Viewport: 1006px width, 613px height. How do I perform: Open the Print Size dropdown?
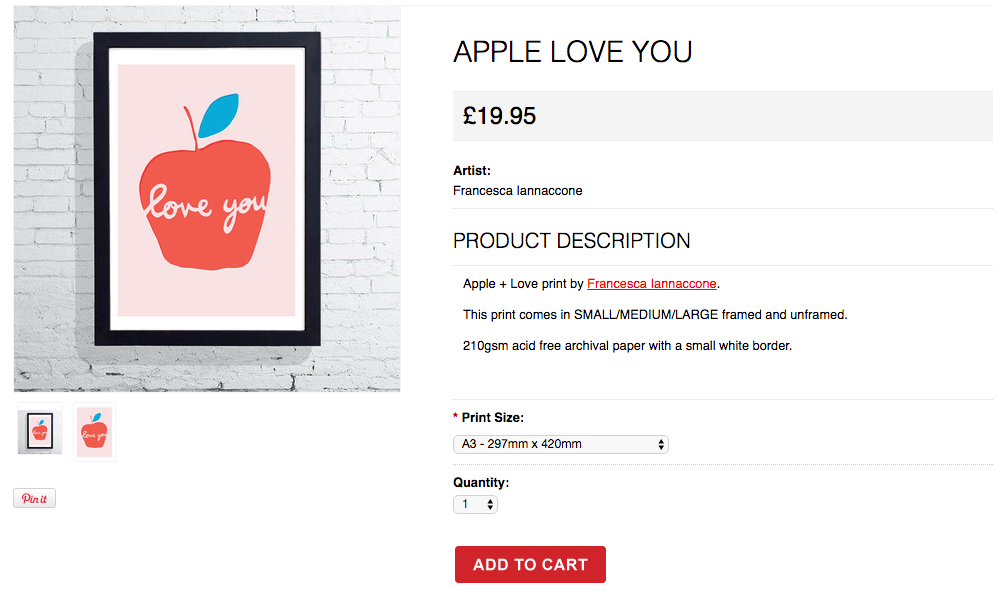tap(561, 444)
